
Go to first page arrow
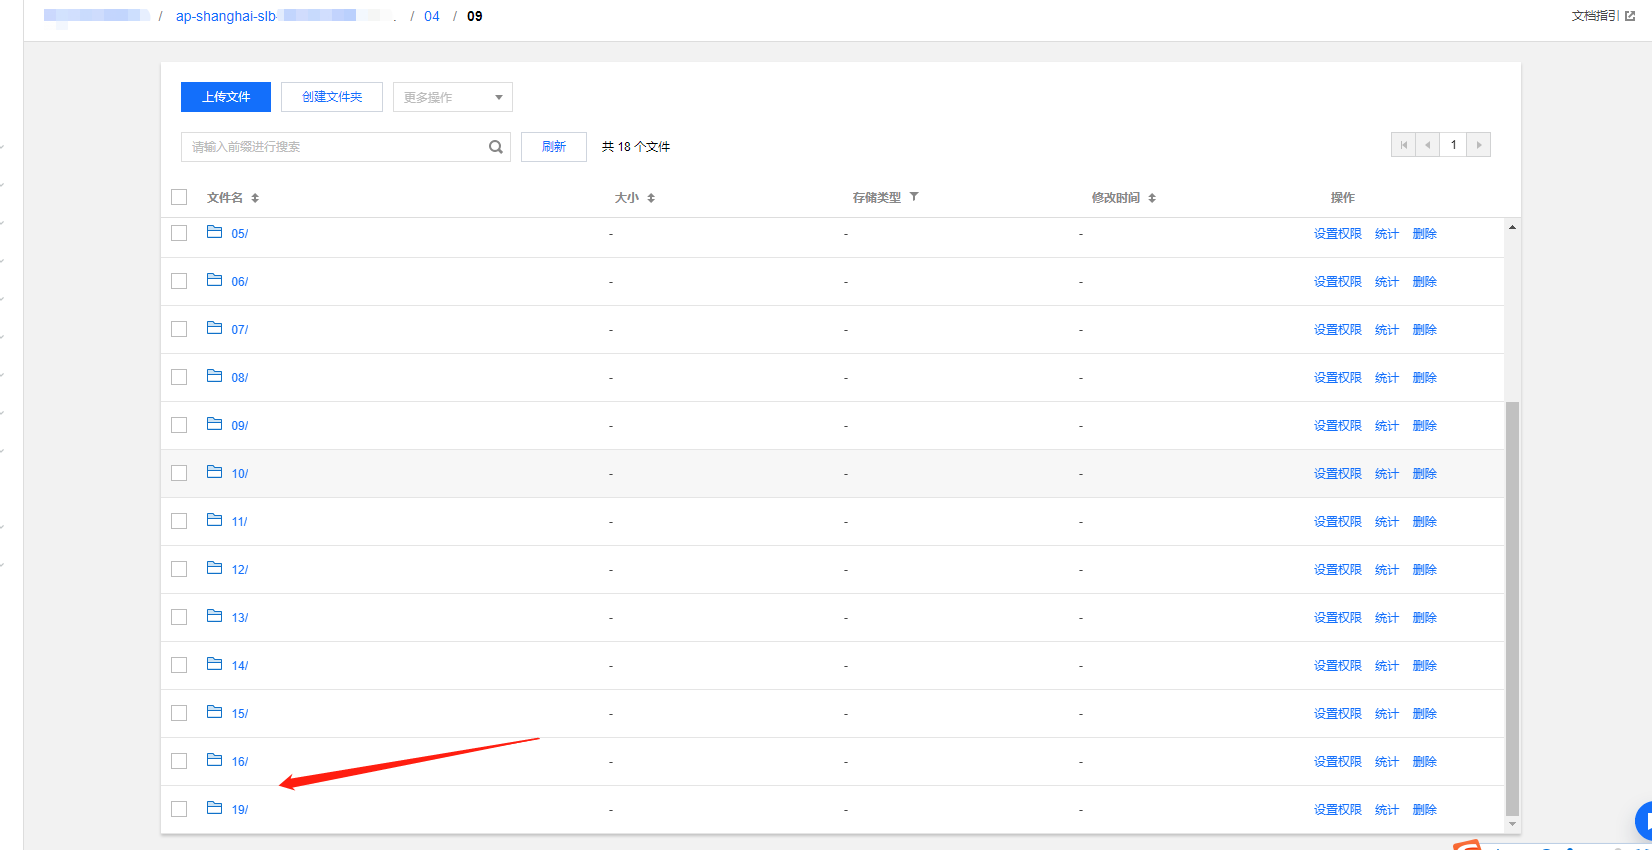[1404, 145]
